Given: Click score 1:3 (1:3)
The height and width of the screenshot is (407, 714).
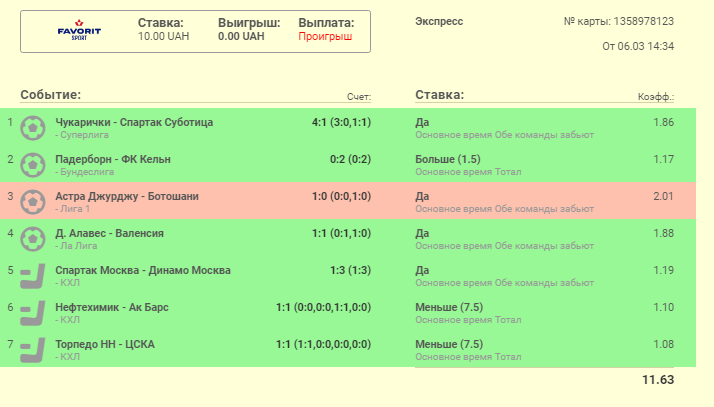Looking at the screenshot, I should click(x=351, y=270).
